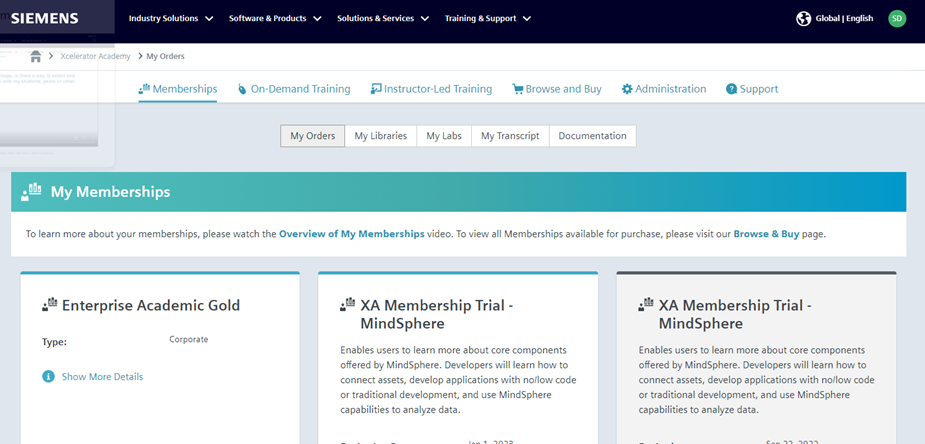
Task: Click the Xcelerator Academy breadcrumb
Action: click(95, 56)
